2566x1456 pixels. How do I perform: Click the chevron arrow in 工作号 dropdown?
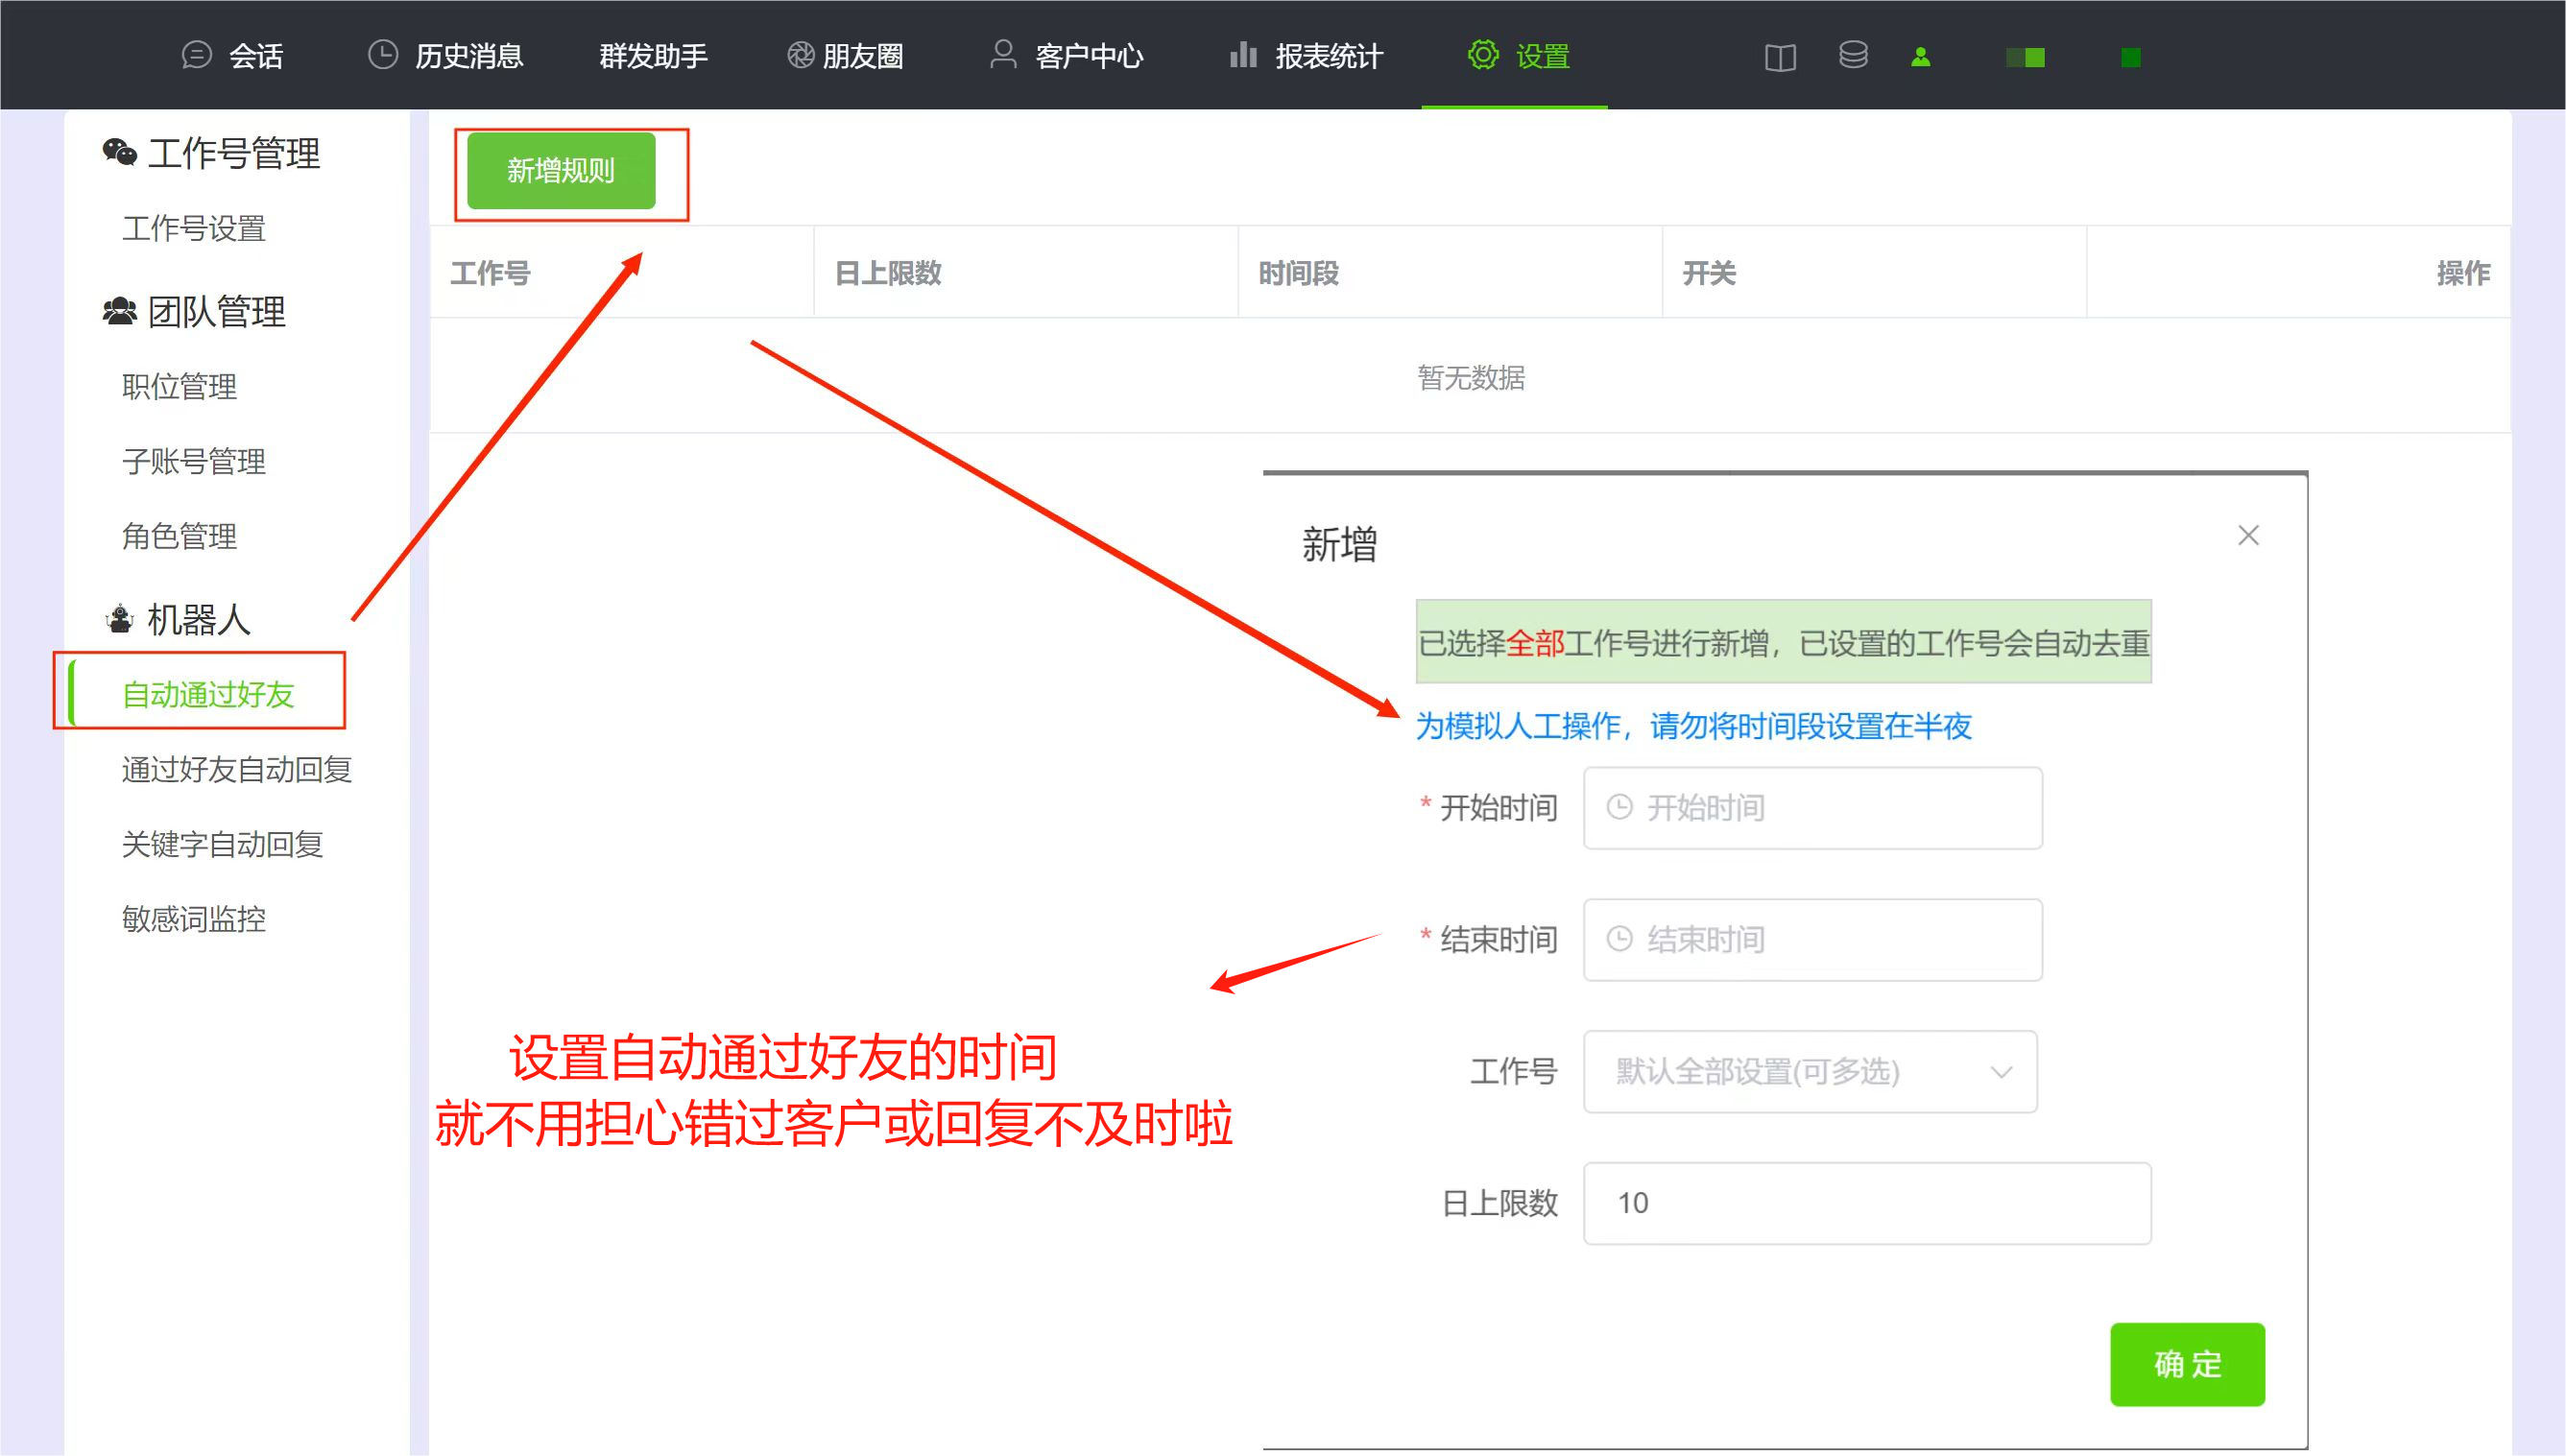tap(2001, 1072)
